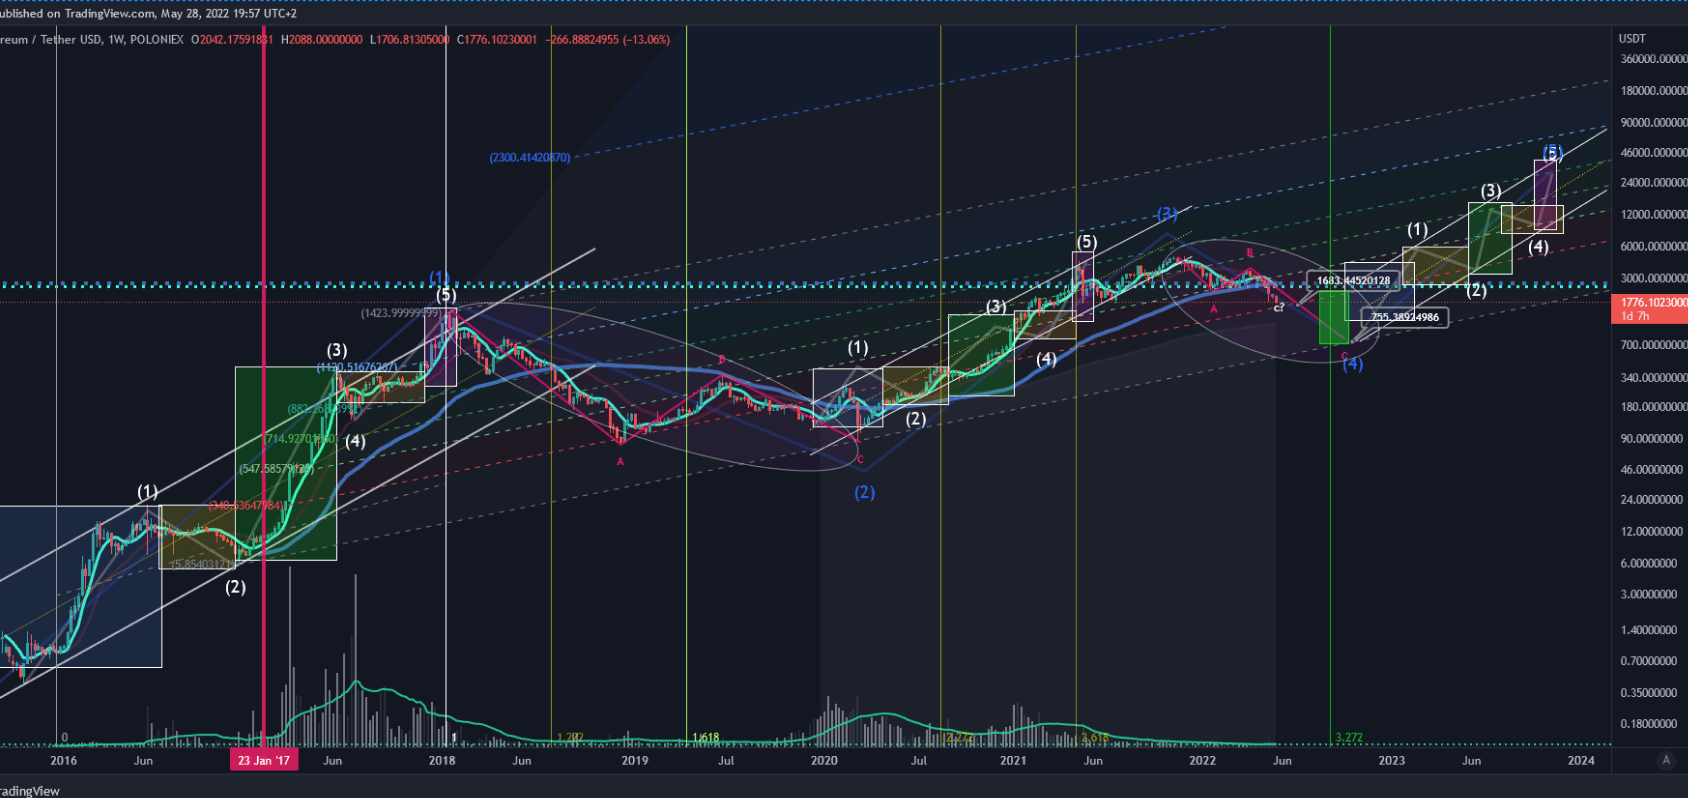Click the TradingView logo watermark link
This screenshot has height=798, width=1688.
(29, 791)
